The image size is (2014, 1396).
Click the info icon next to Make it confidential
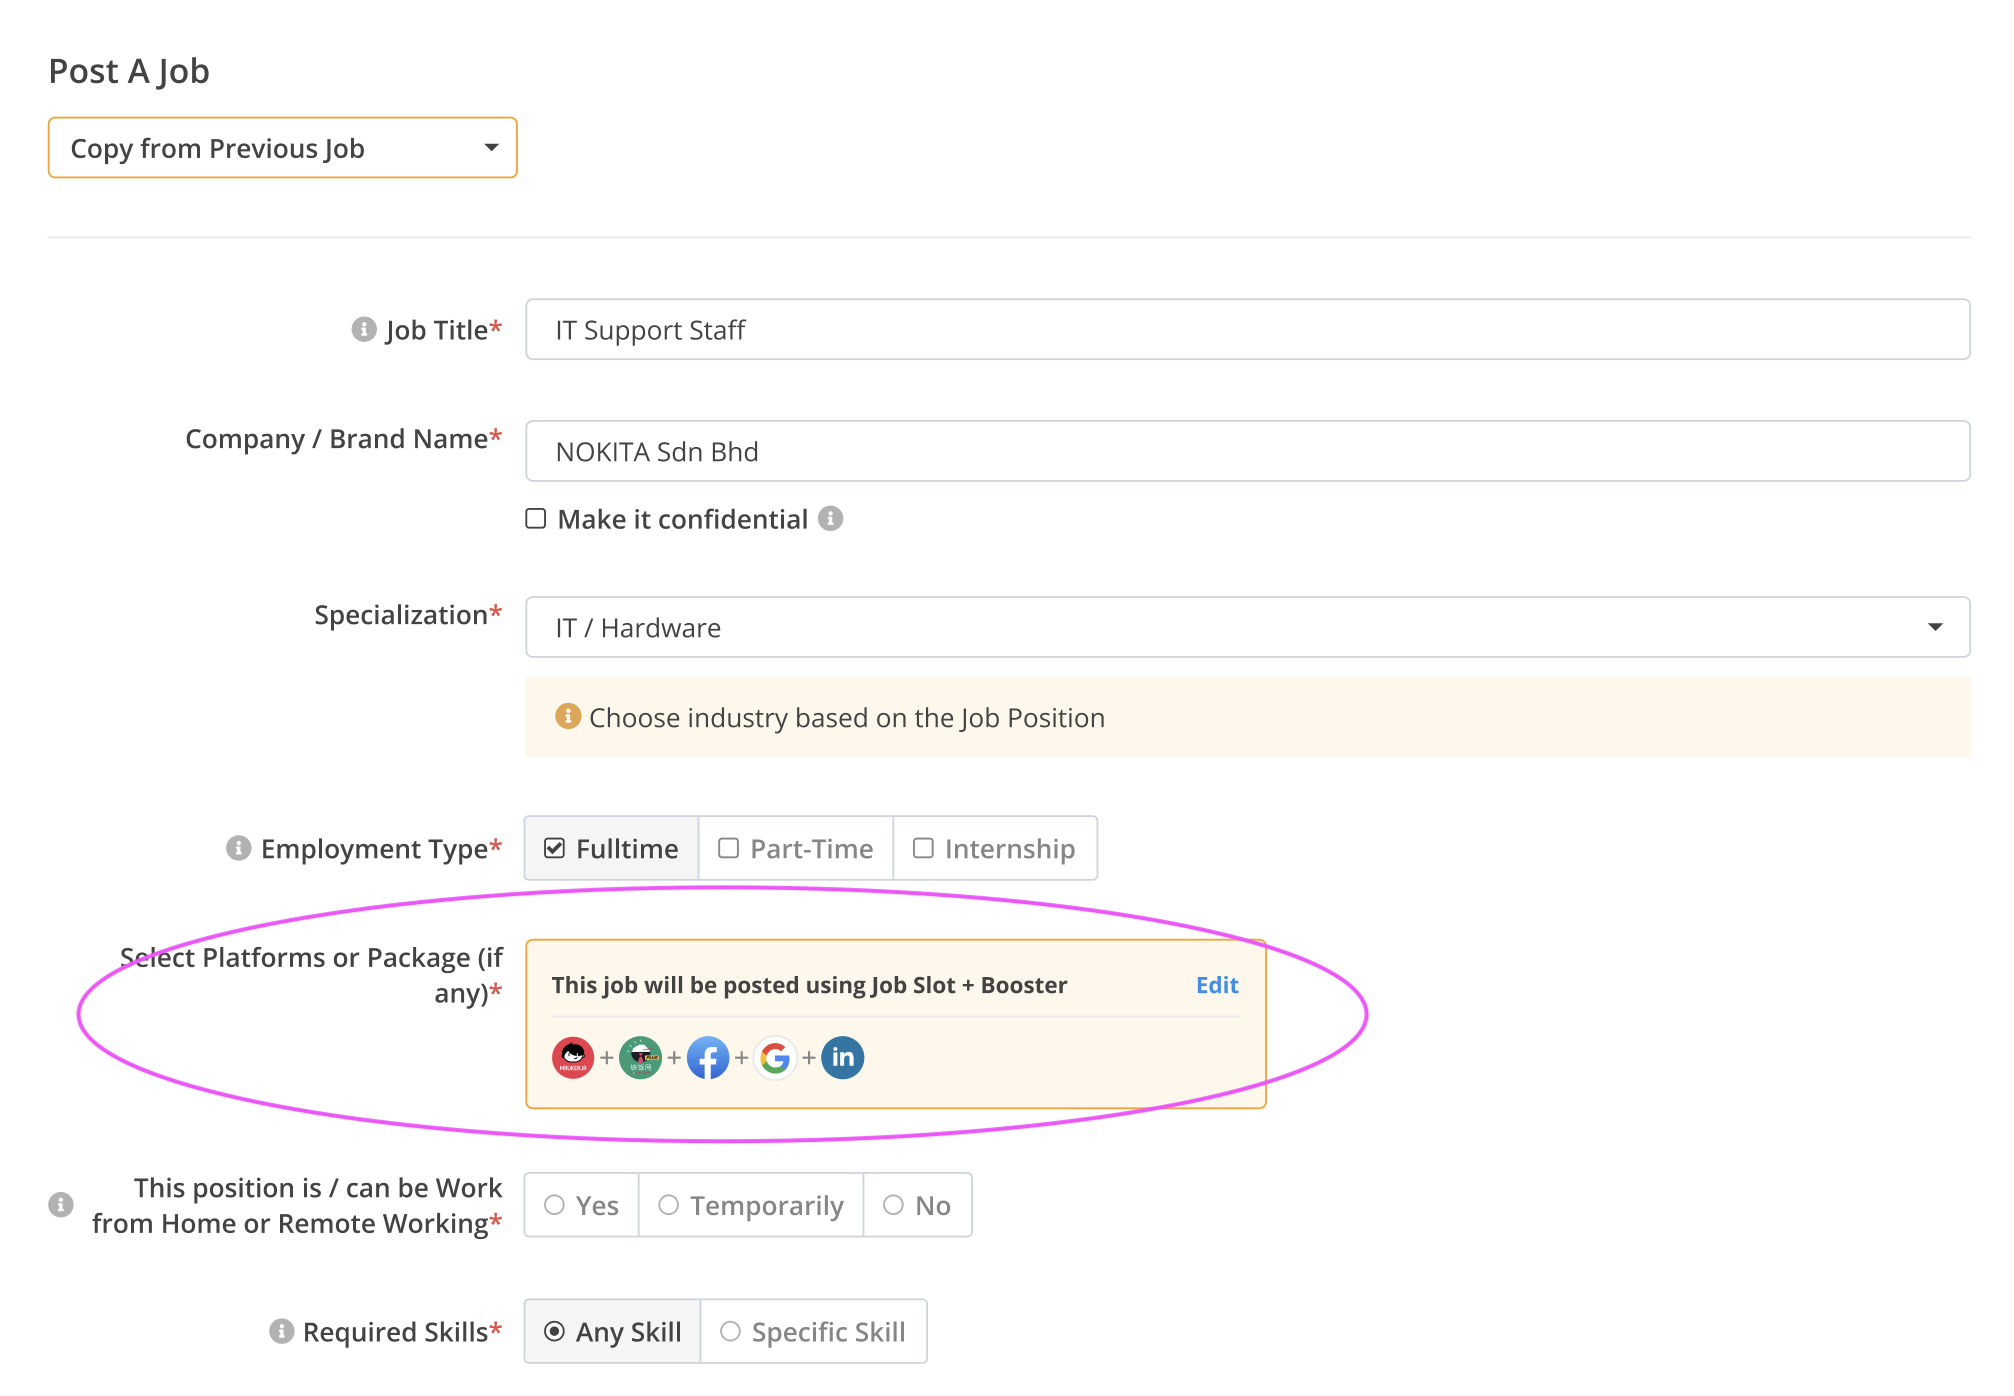click(831, 518)
